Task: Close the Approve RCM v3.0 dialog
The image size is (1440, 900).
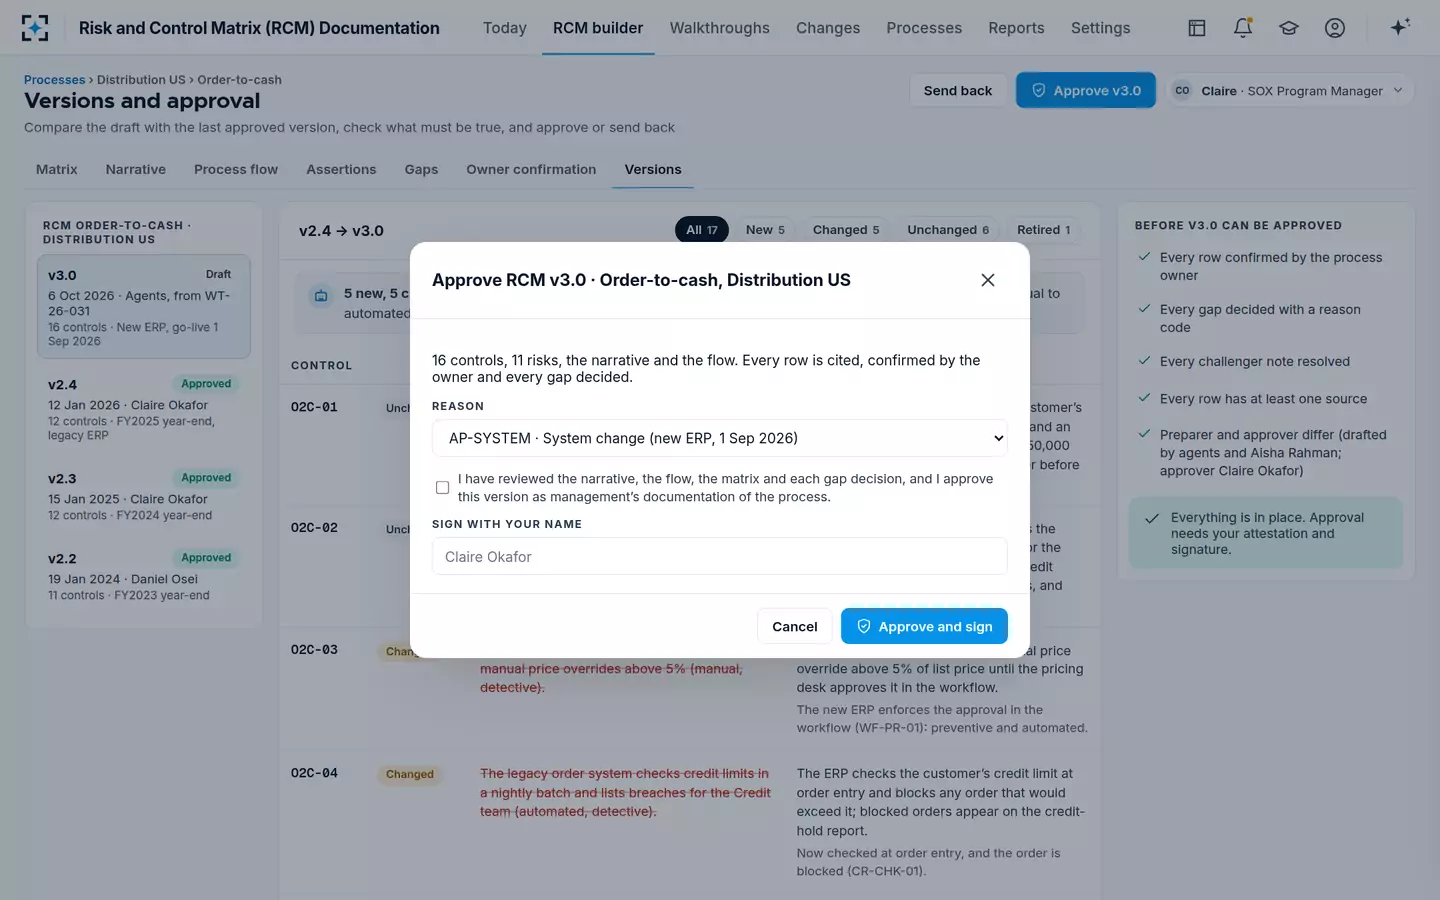Action: click(x=988, y=280)
